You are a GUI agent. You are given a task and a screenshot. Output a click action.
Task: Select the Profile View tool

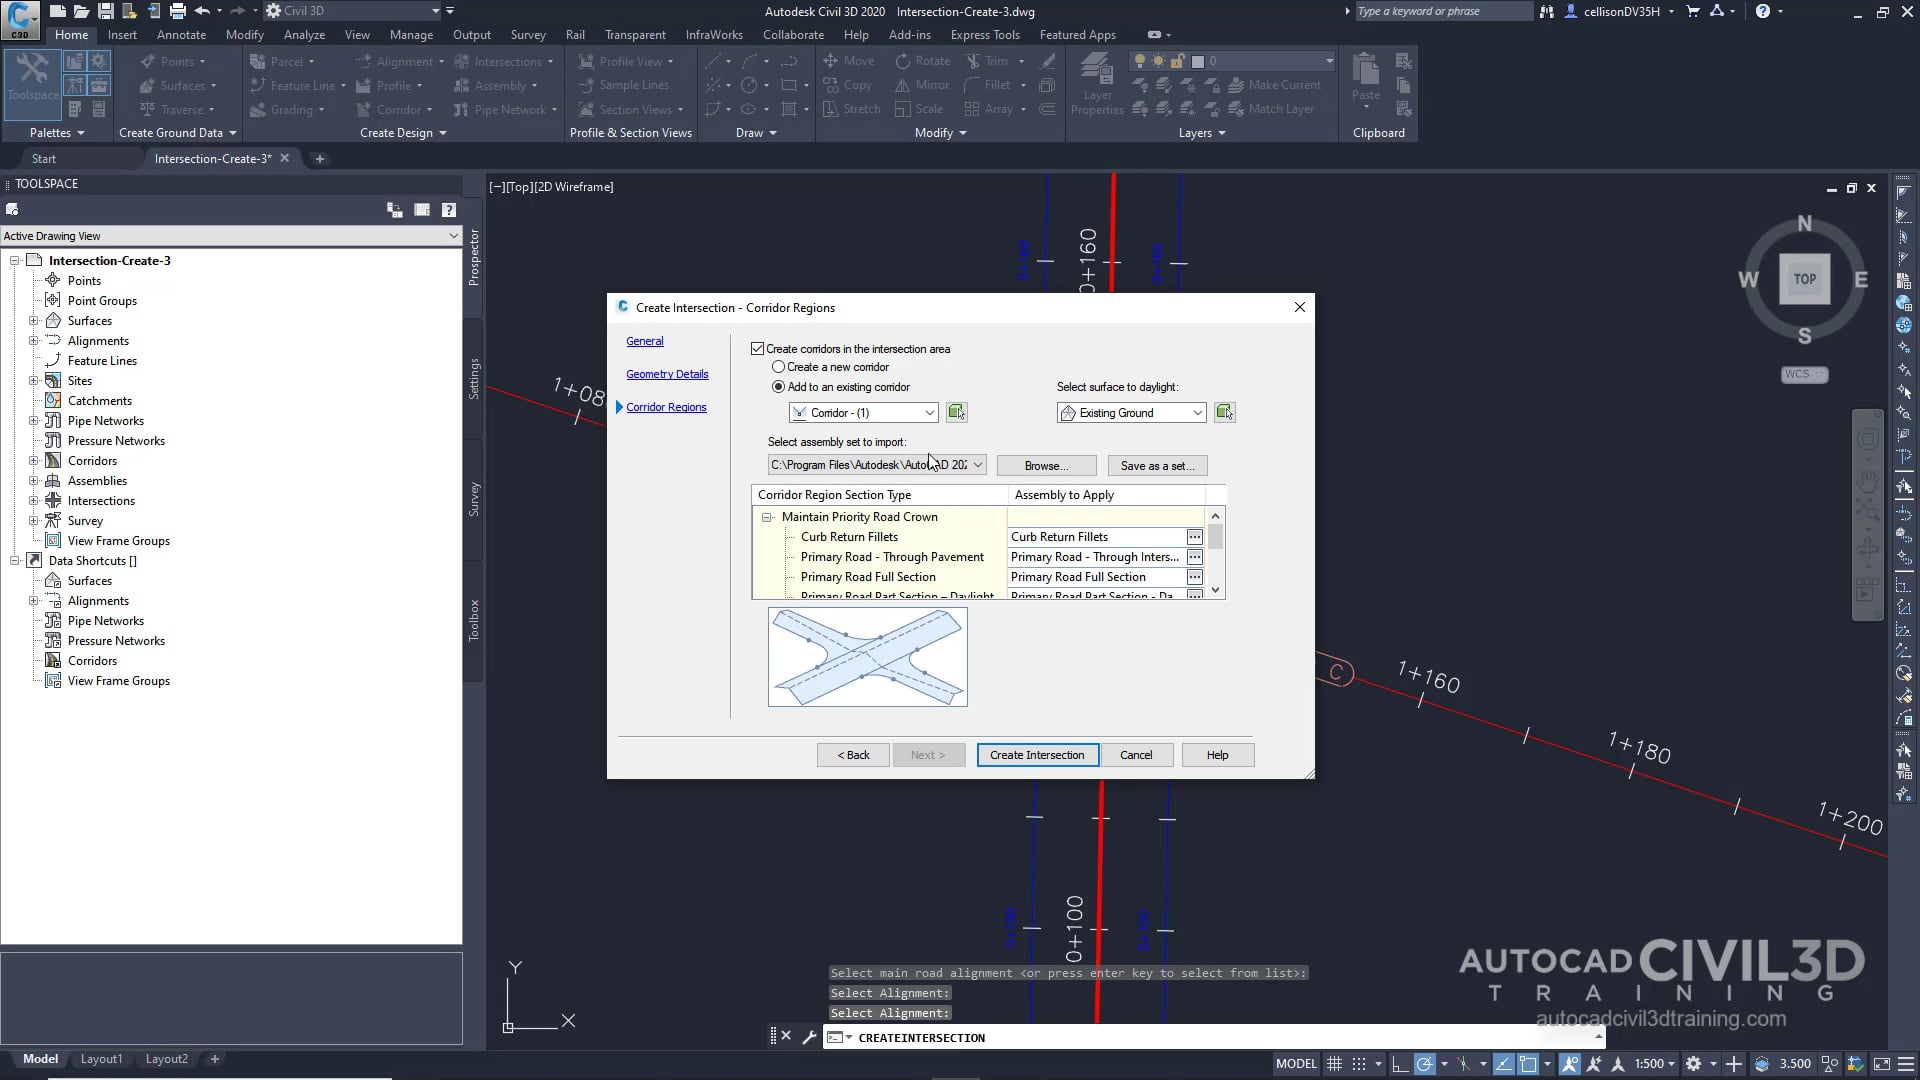click(x=627, y=61)
